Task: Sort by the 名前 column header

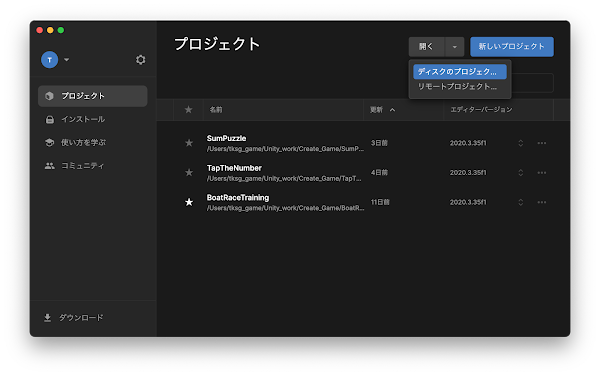Action: pos(216,110)
